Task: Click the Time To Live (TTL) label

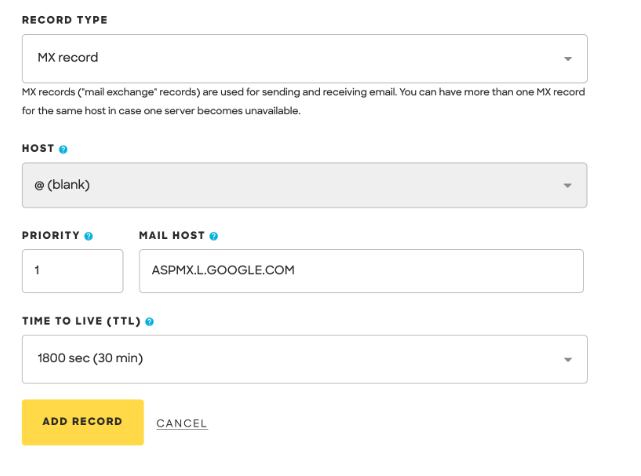Action: [x=81, y=322]
